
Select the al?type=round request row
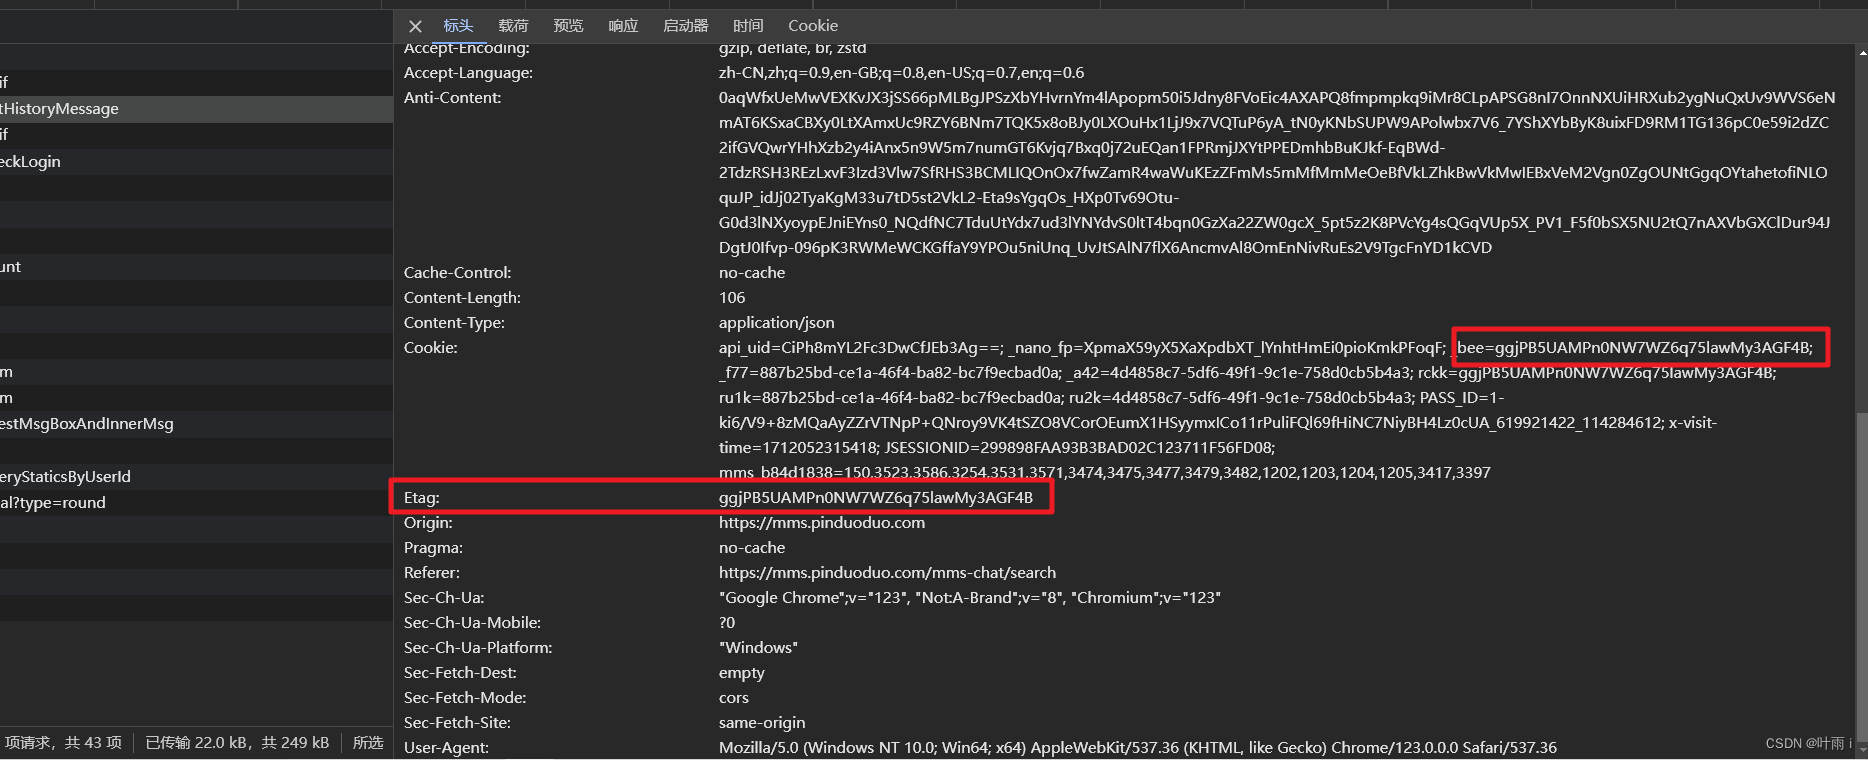pos(196,503)
